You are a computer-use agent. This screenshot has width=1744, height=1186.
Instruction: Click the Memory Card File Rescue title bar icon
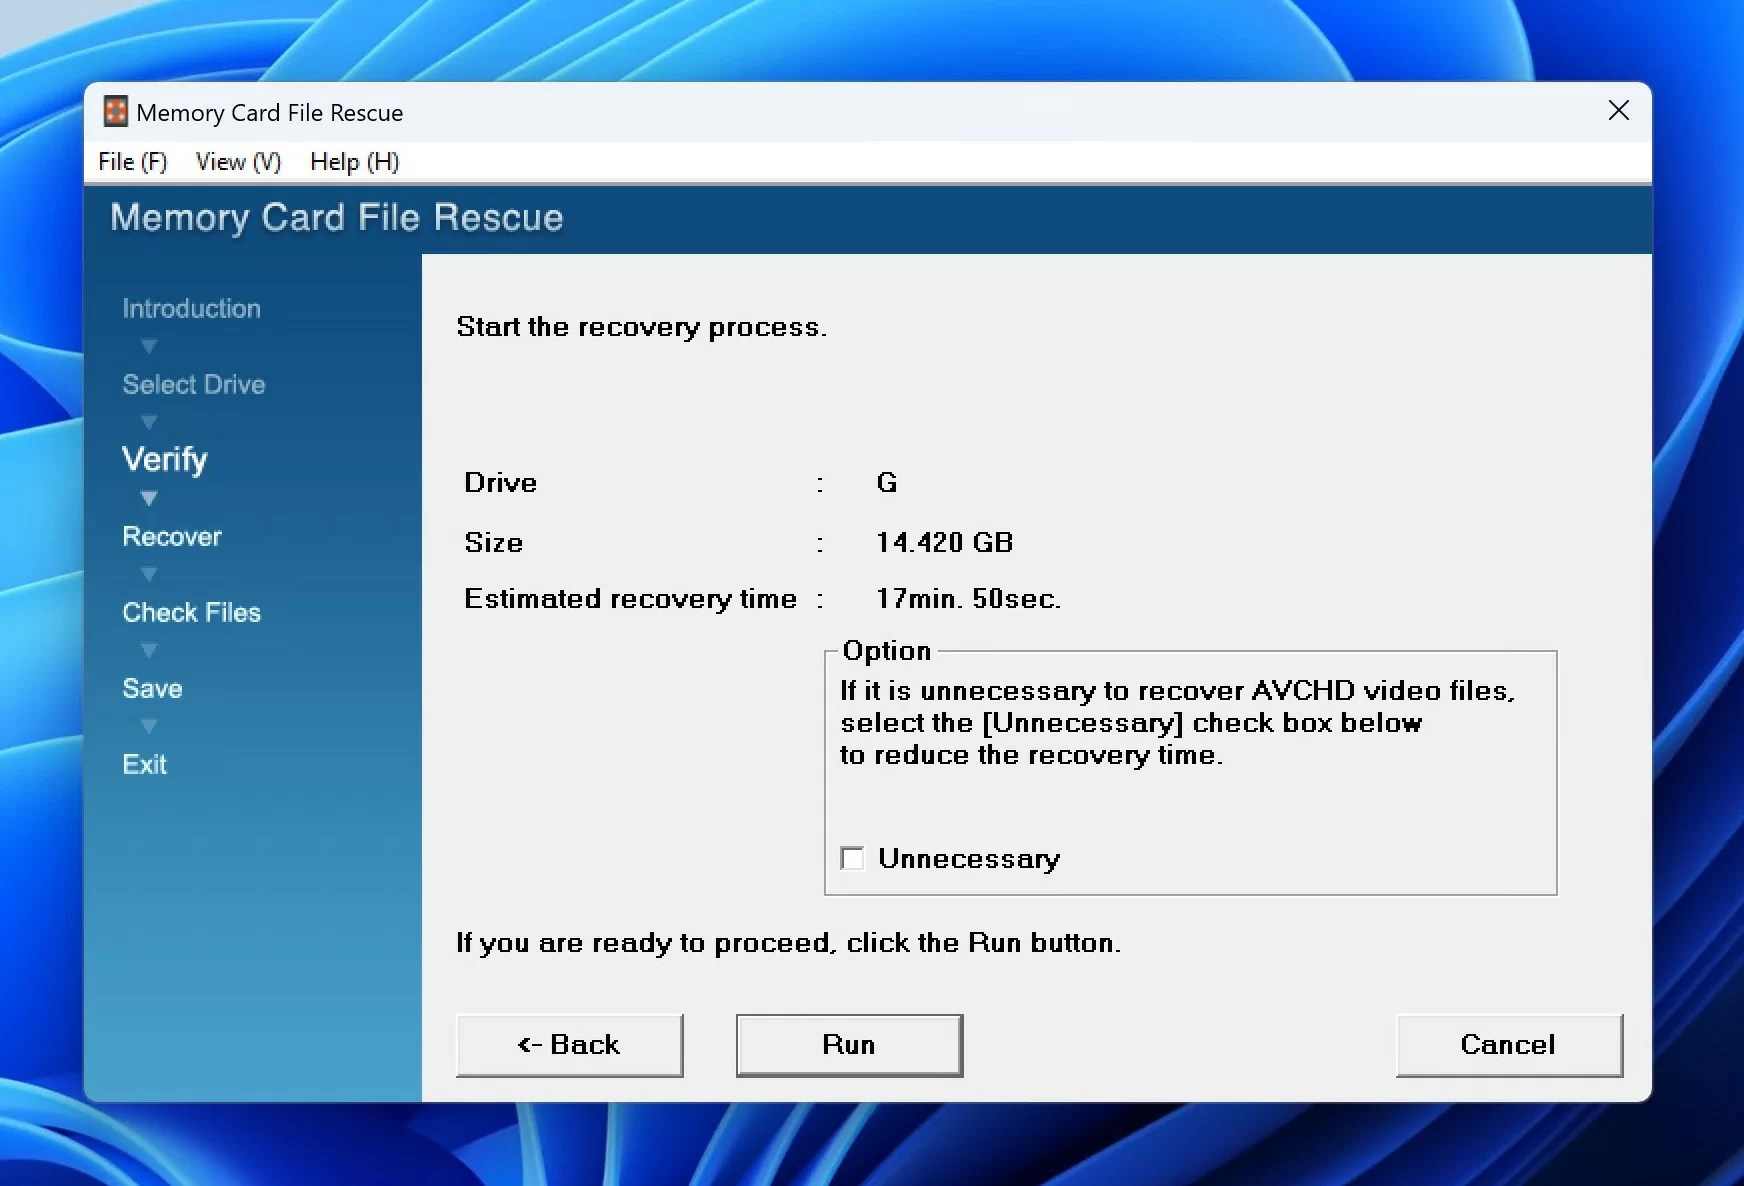[114, 111]
